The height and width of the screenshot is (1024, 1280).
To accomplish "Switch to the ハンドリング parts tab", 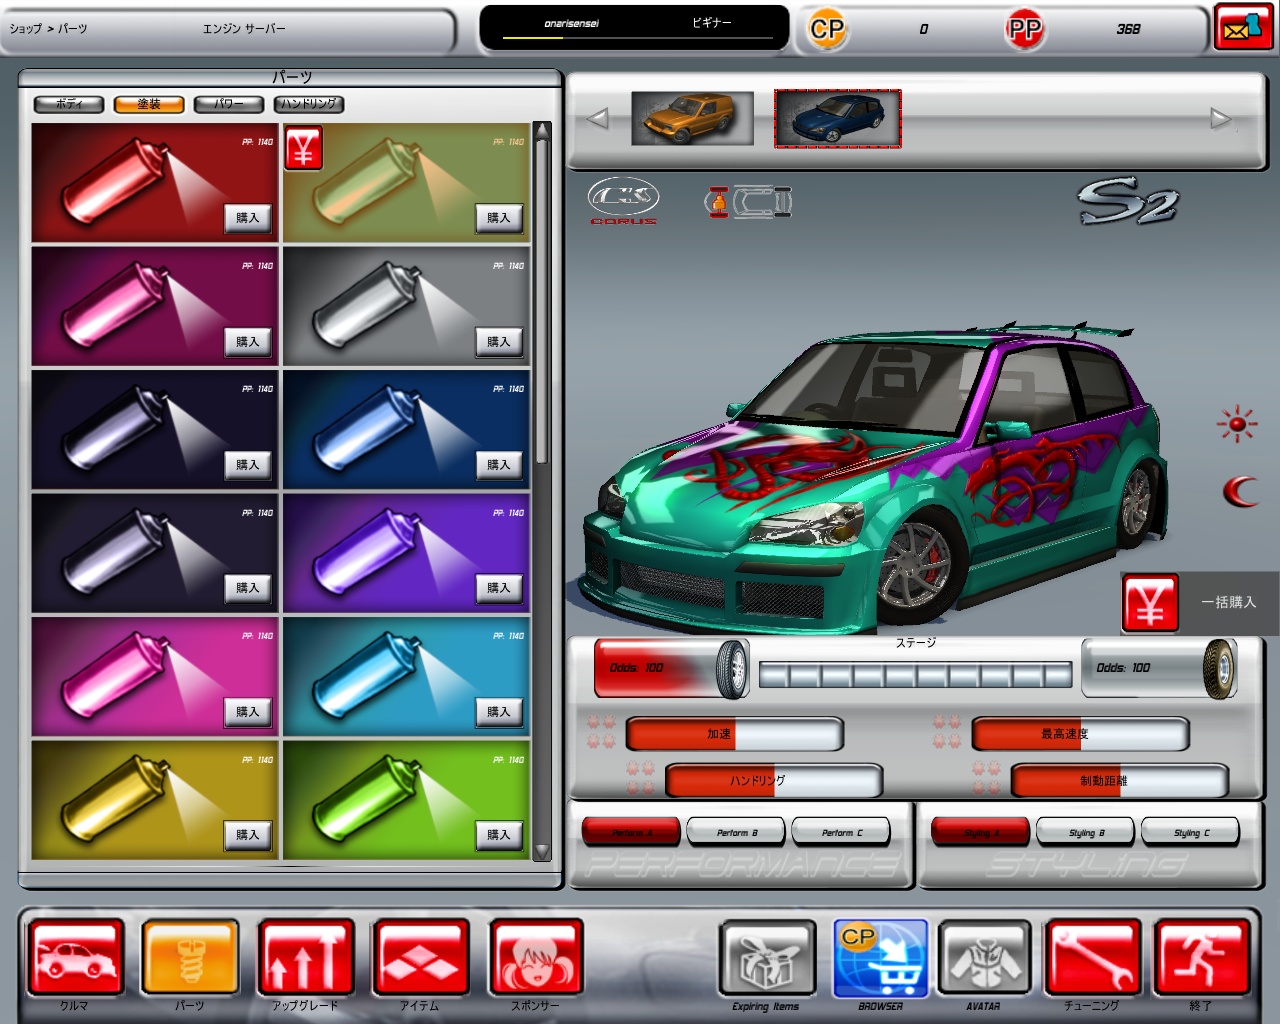I will [x=309, y=104].
